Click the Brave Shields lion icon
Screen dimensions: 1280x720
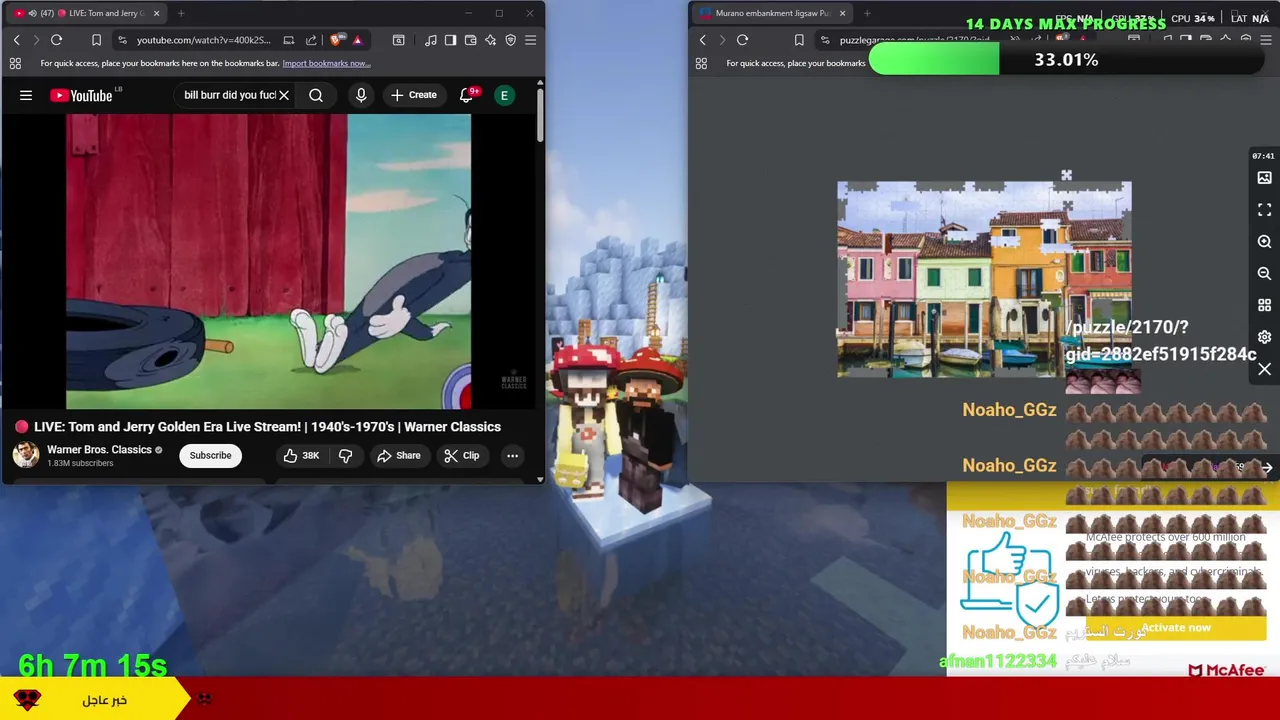336,40
